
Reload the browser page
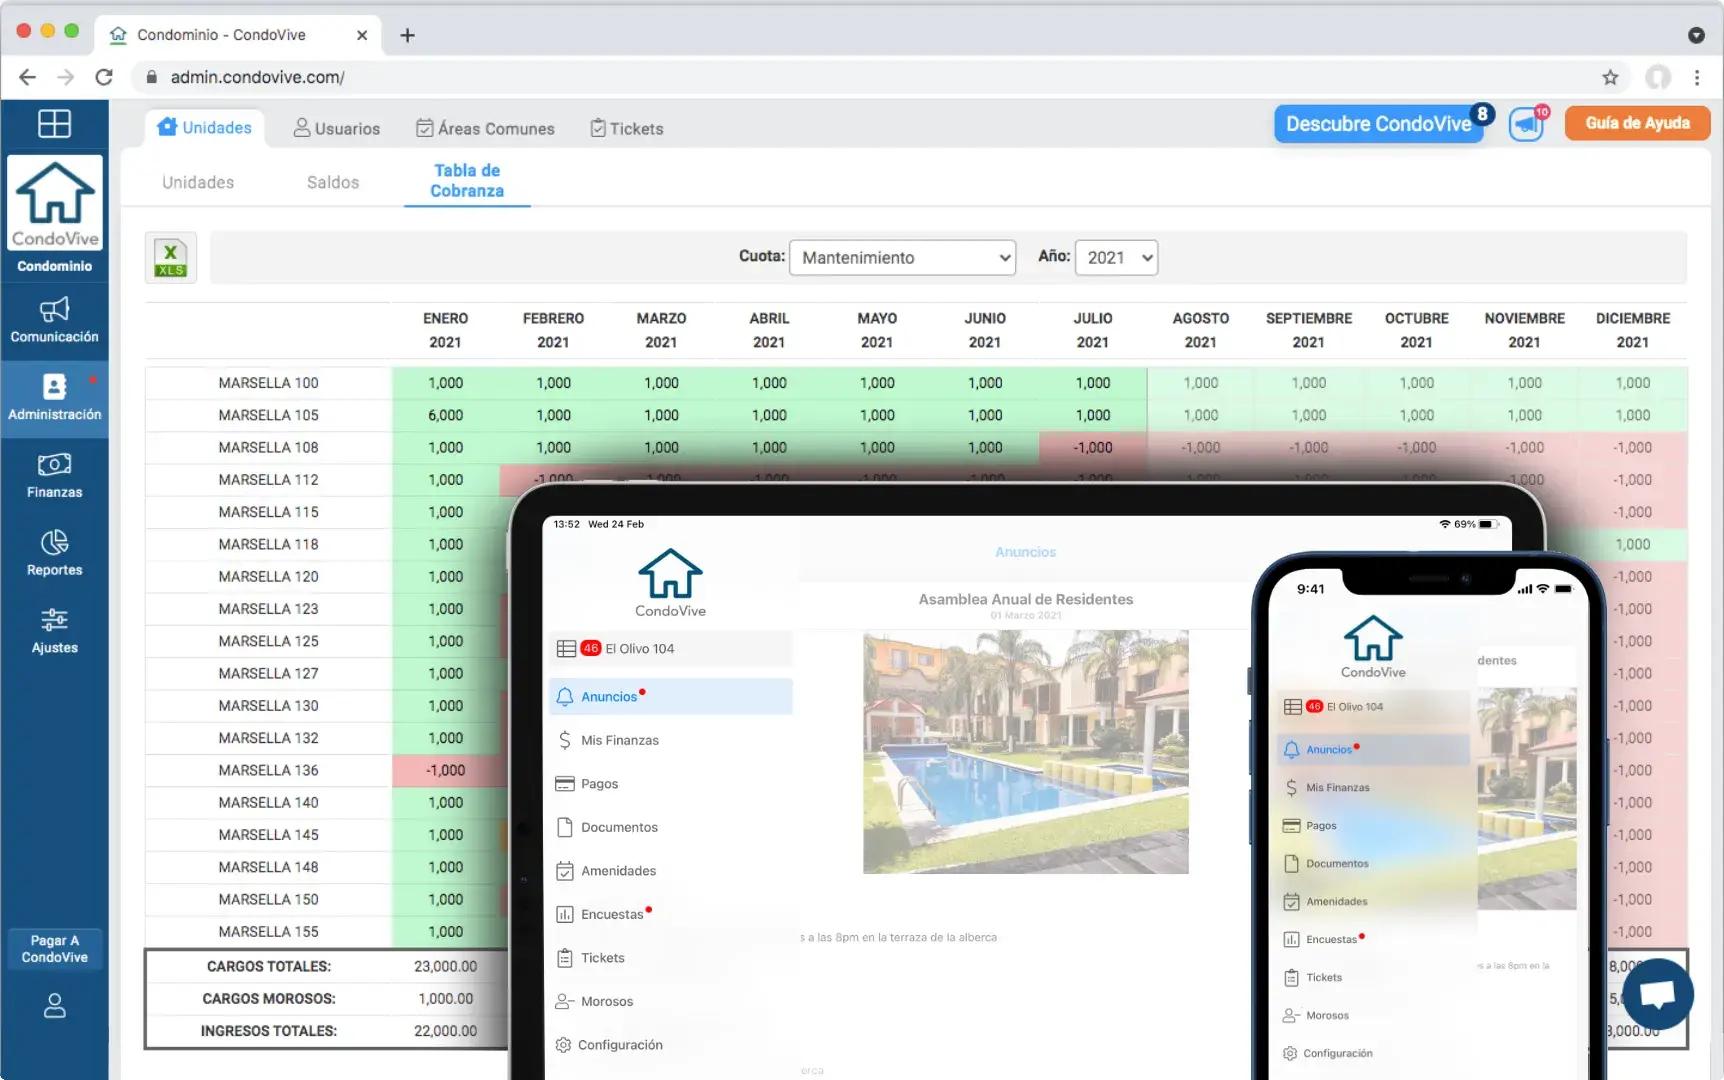tap(104, 77)
